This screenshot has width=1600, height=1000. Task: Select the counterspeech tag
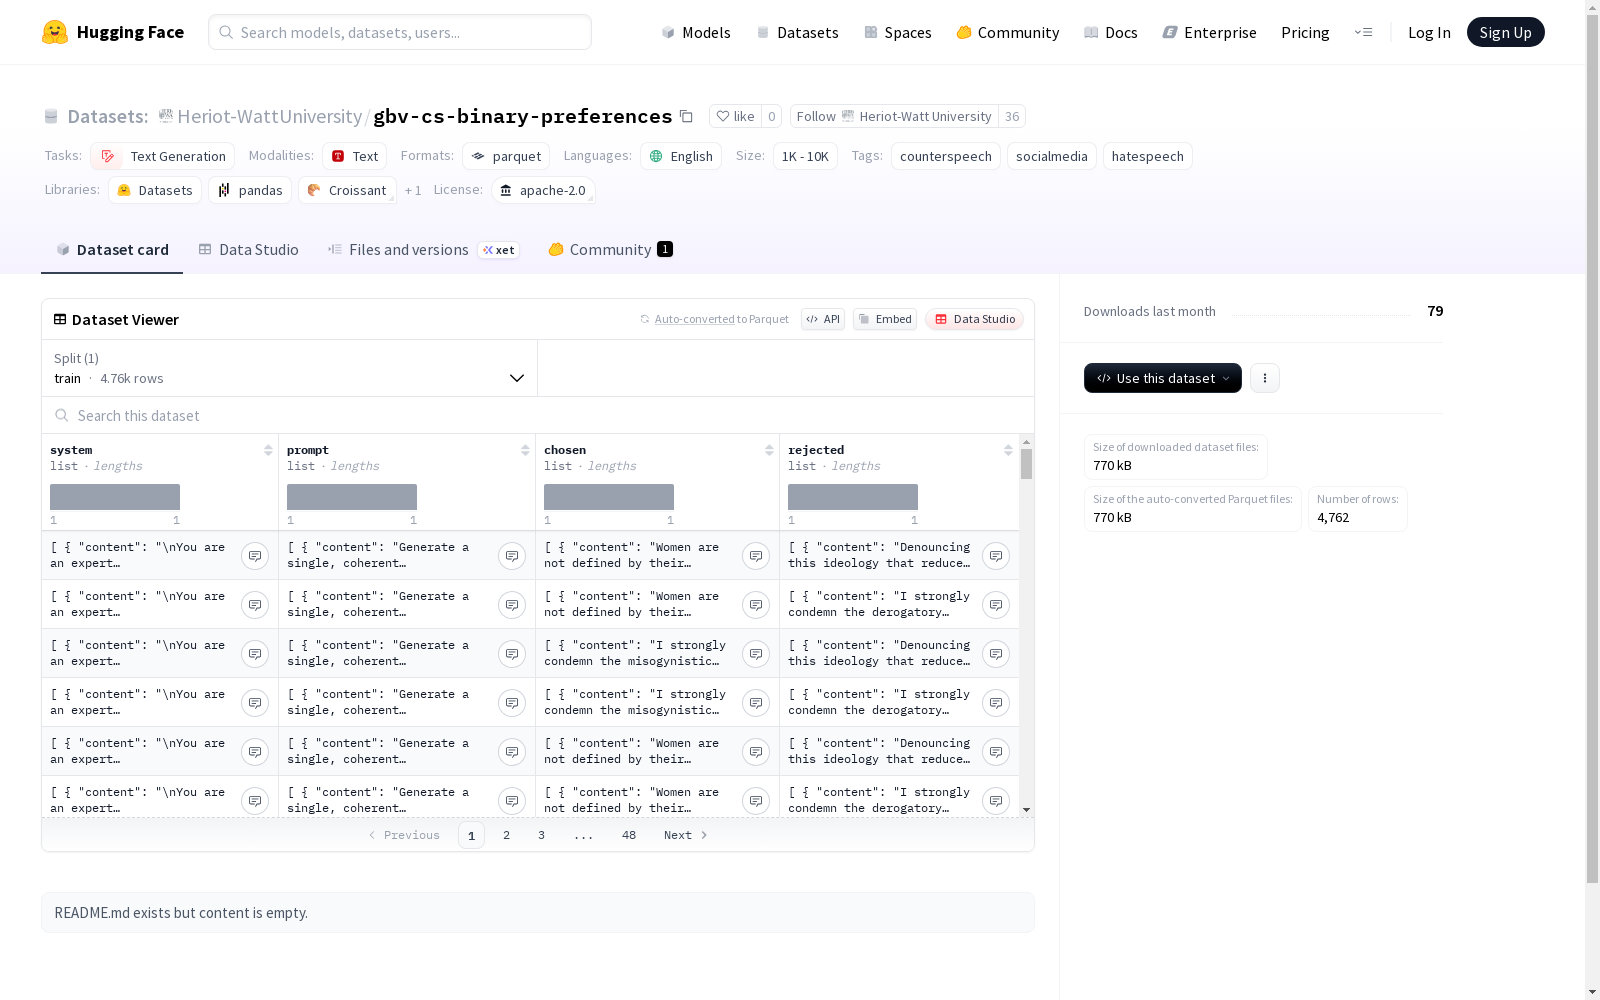coord(946,156)
